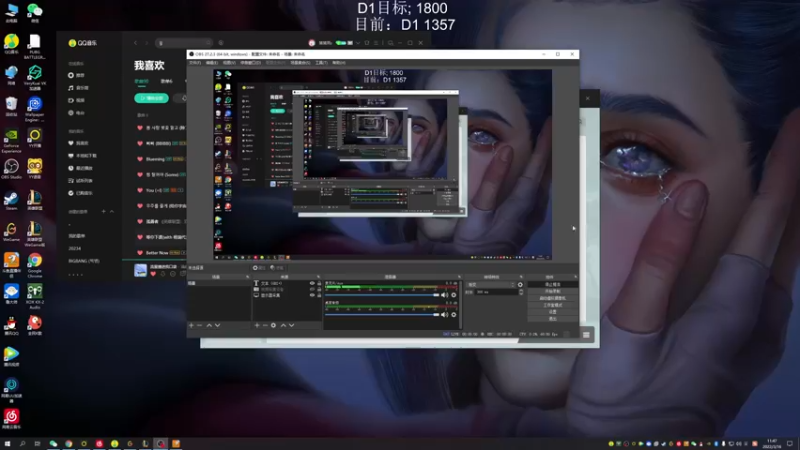This screenshot has width=800, height=450.
Task: Click the Start Virtual Camera button in OBS
Action: click(x=553, y=298)
